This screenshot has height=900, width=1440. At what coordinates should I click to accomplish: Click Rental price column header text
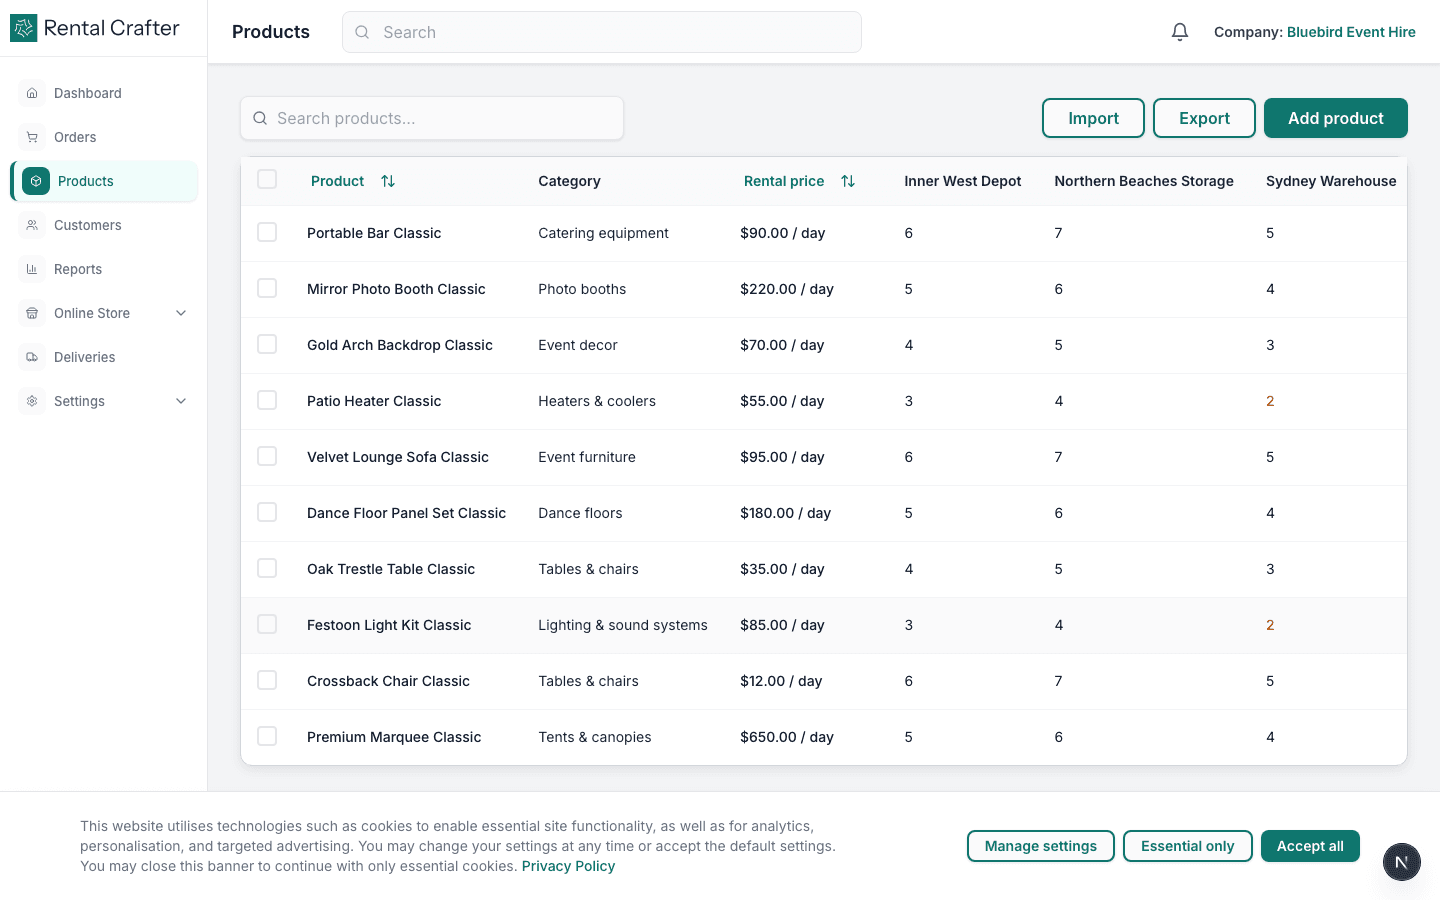point(784,181)
